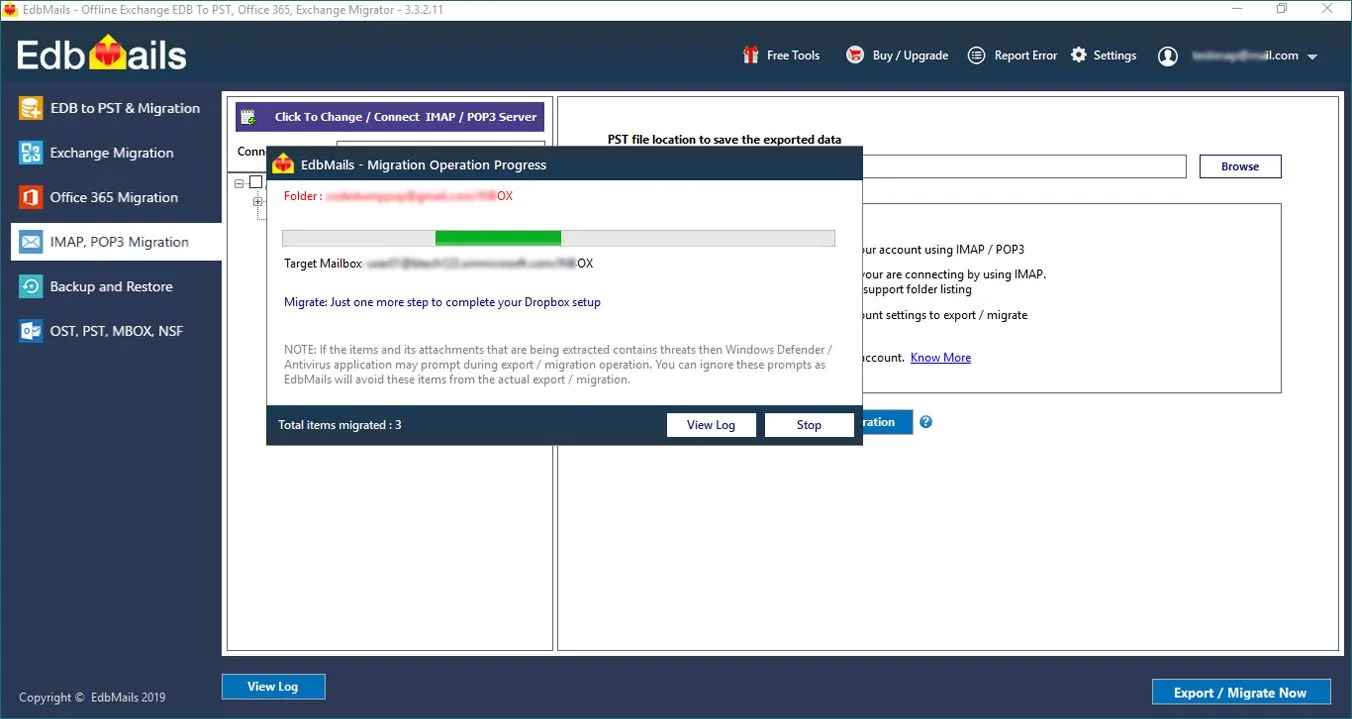Open the Exchange Migration sidebar icon
This screenshot has width=1352, height=719.
click(29, 152)
